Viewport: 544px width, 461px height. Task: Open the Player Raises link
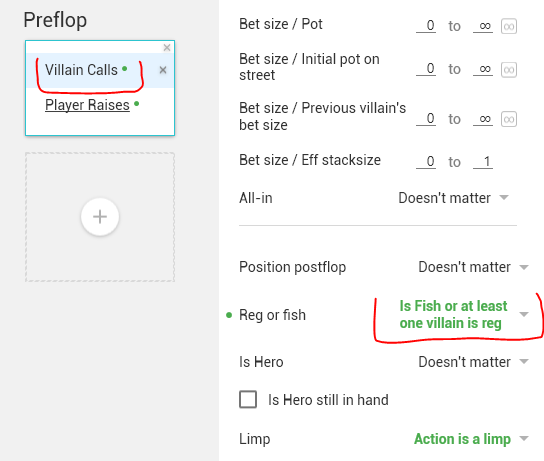[87, 105]
